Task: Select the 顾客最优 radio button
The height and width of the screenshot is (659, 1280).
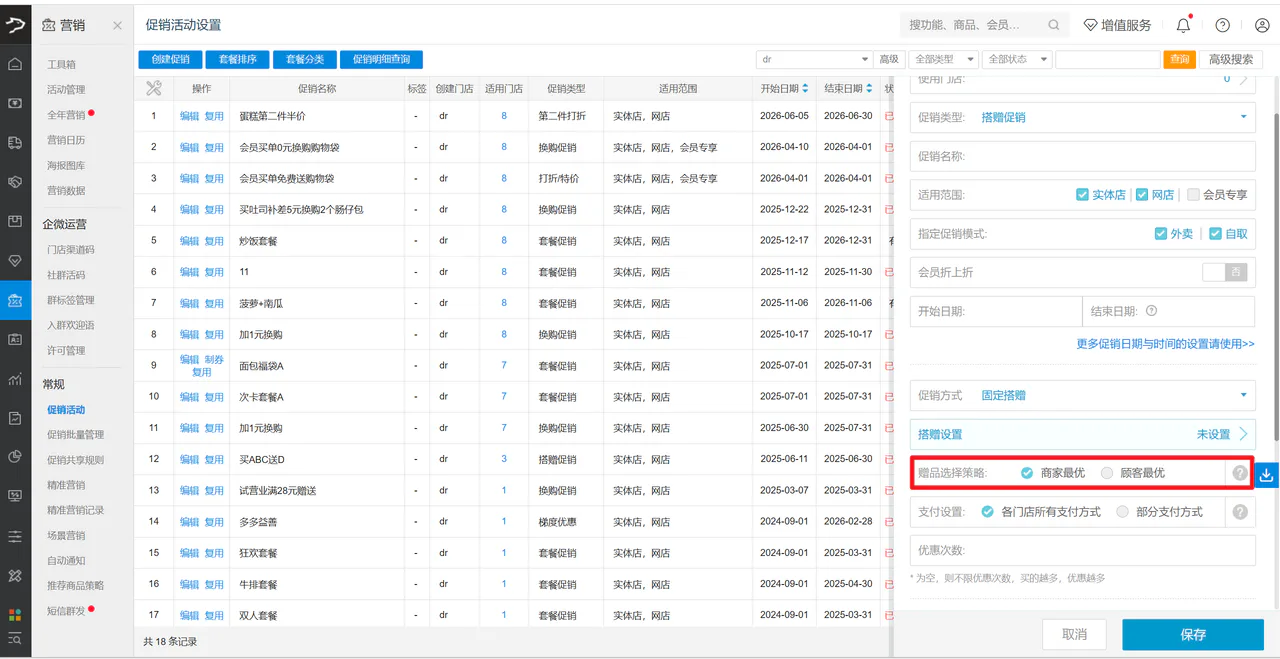Action: (1107, 473)
